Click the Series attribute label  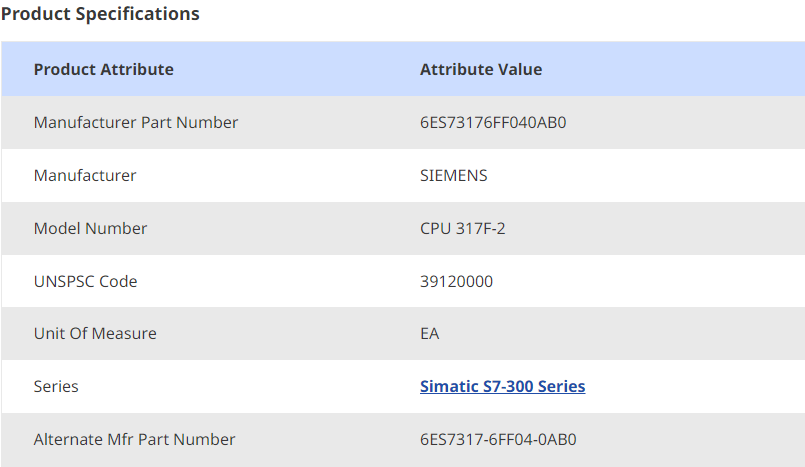tap(56, 386)
